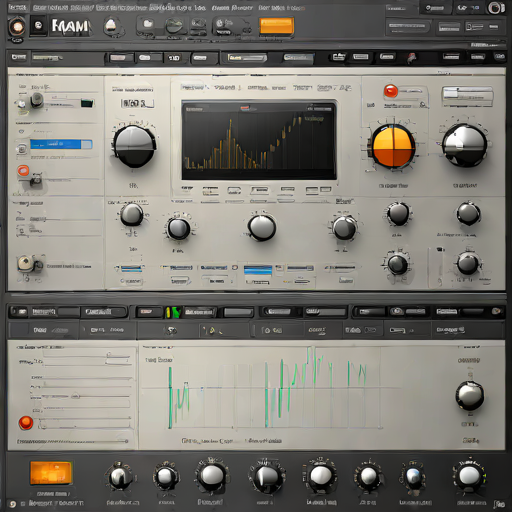
Task: Click the bell-shaped icon beside the logo
Action: [x=111, y=26]
